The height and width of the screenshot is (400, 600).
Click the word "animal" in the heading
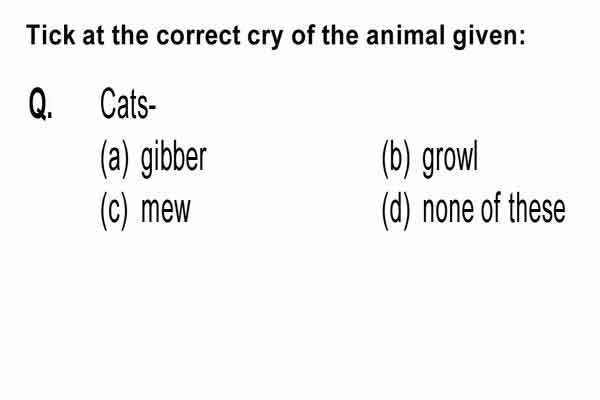pyautogui.click(x=405, y=35)
